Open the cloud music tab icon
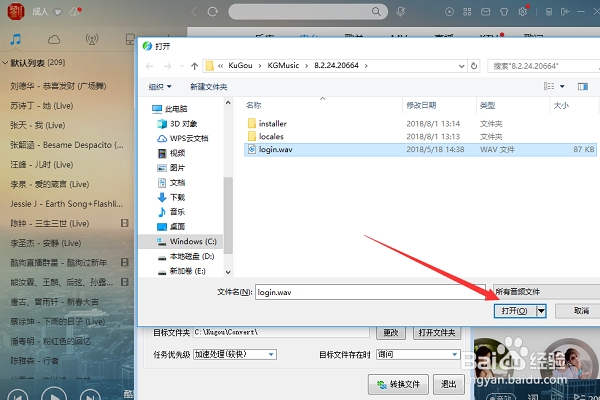Viewport: 600px width, 400px height. 54,39
